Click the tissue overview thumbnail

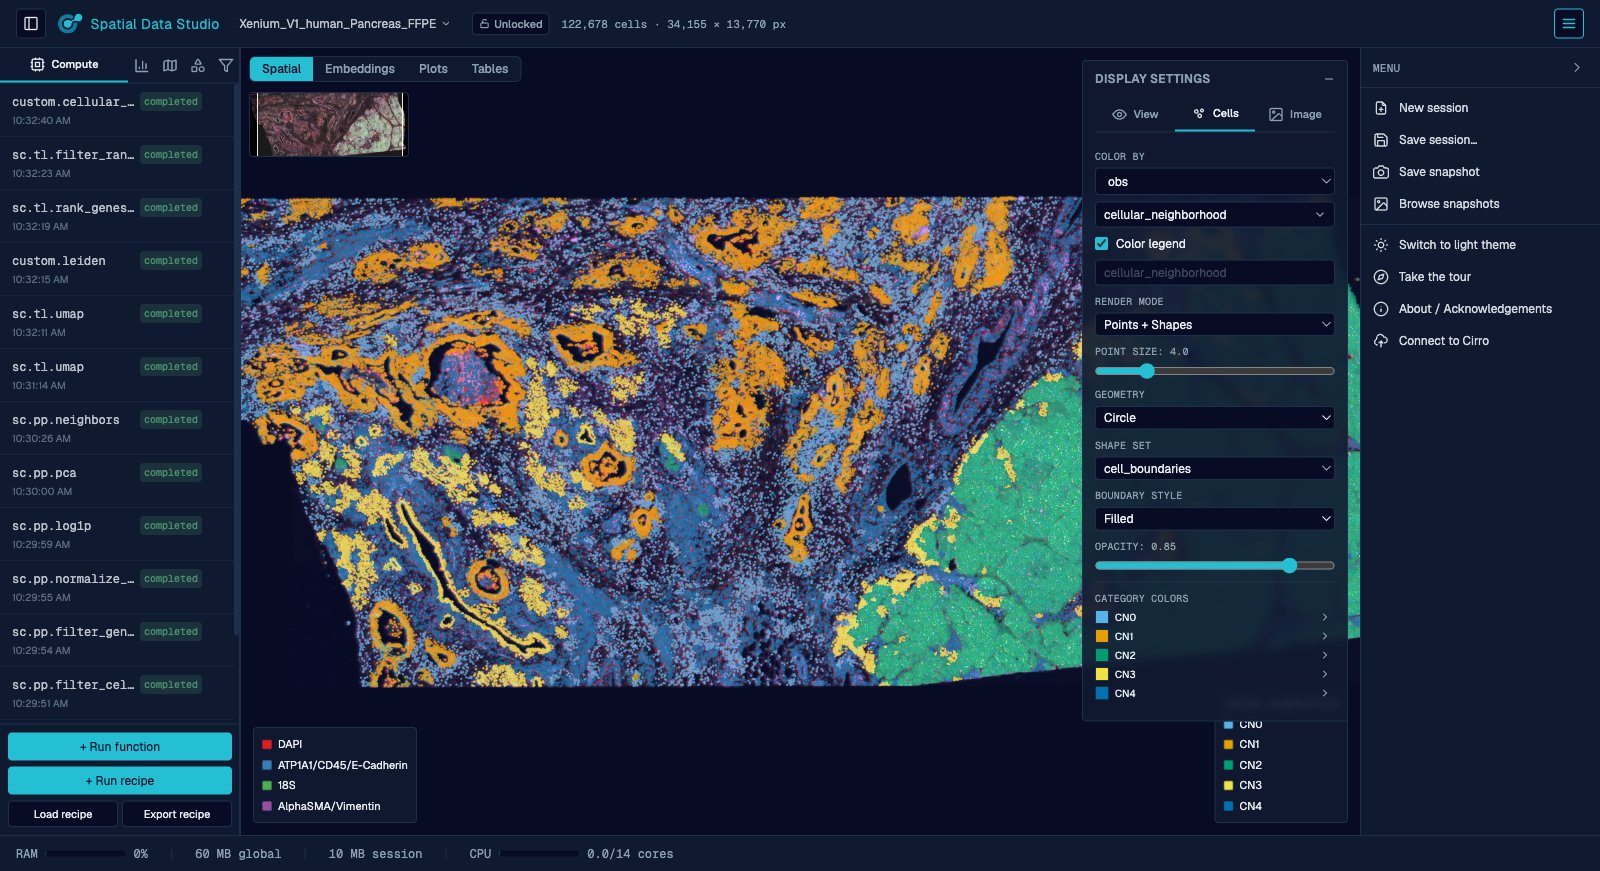click(x=329, y=125)
